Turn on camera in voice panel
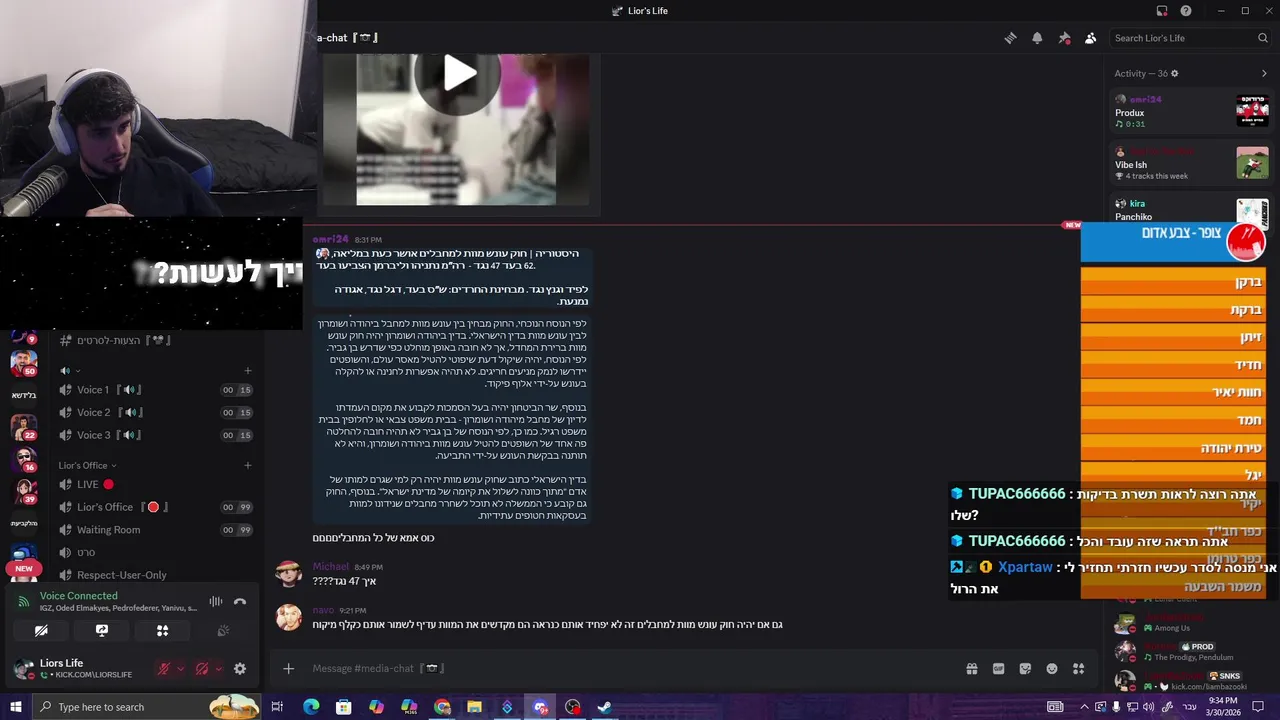 point(41,630)
